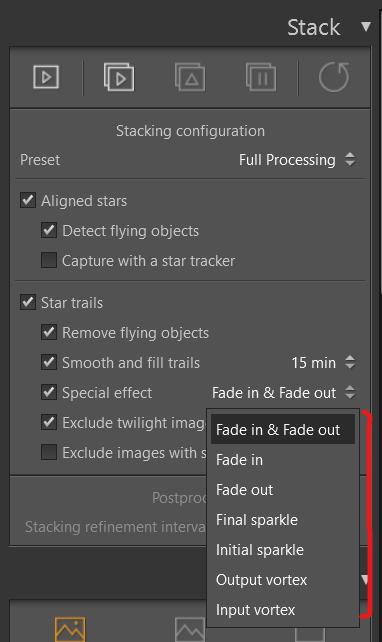Uncheck the Aligned stars checkbox
This screenshot has height=642, width=382.
pyautogui.click(x=28, y=201)
